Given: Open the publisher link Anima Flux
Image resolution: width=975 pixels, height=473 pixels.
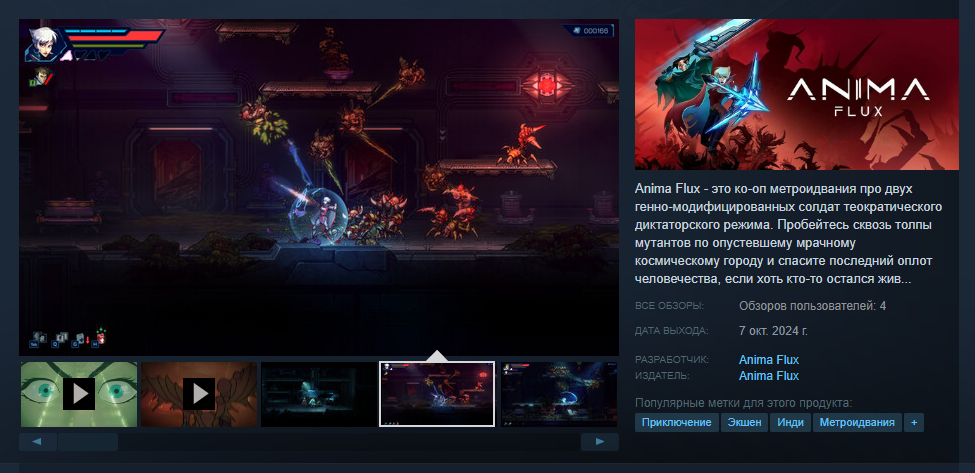Looking at the screenshot, I should pyautogui.click(x=769, y=376).
